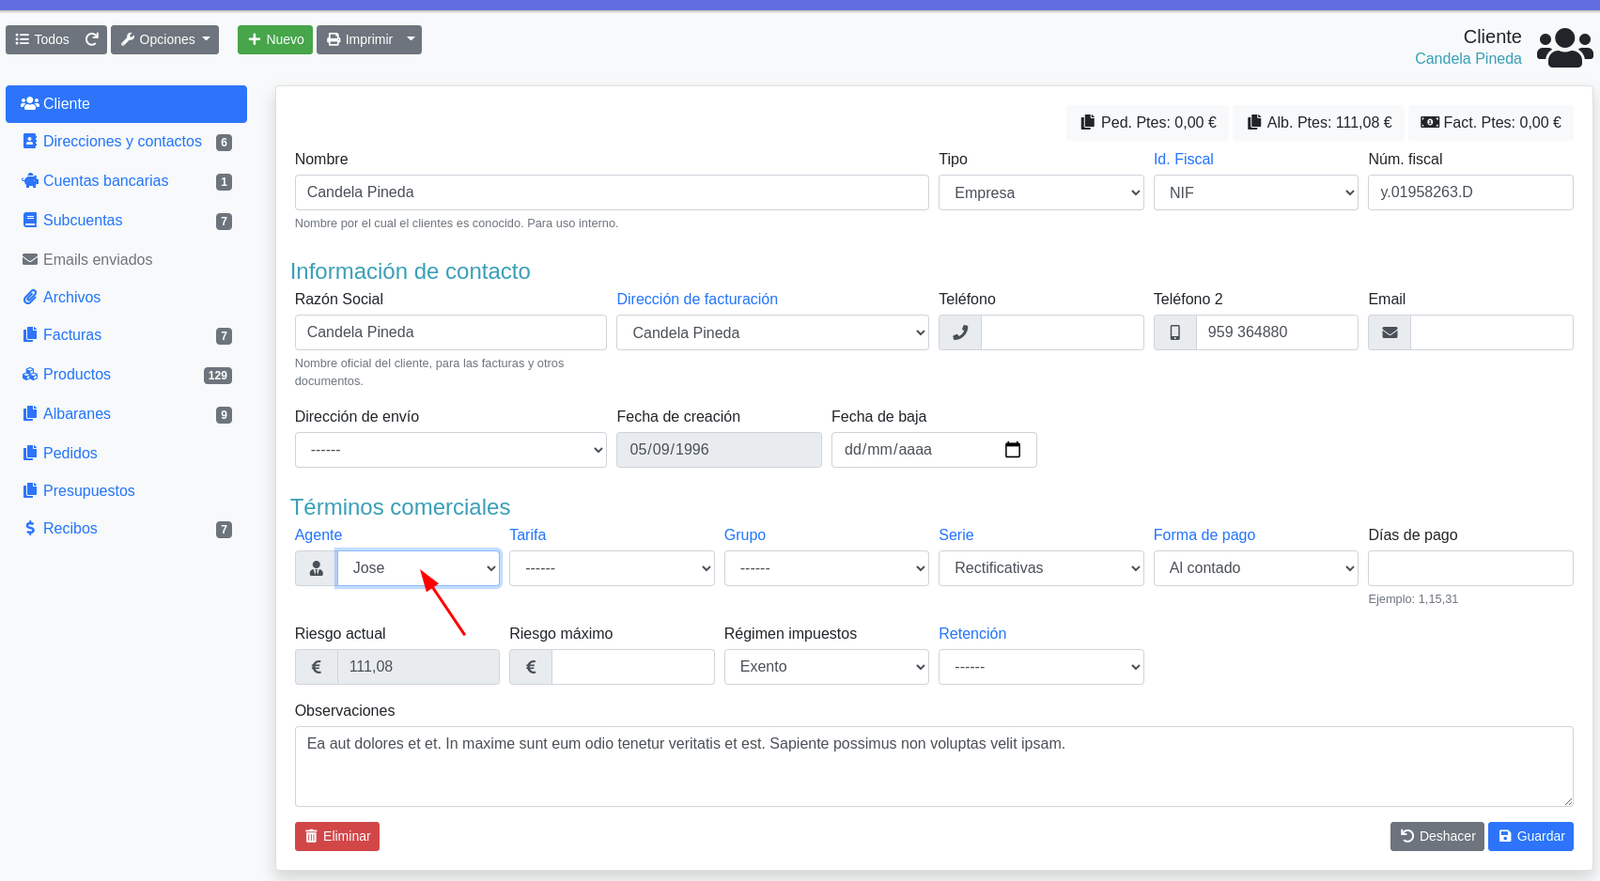Click the paperclip icon for Archivos
Viewport: 1600px width, 881px height.
pos(30,297)
